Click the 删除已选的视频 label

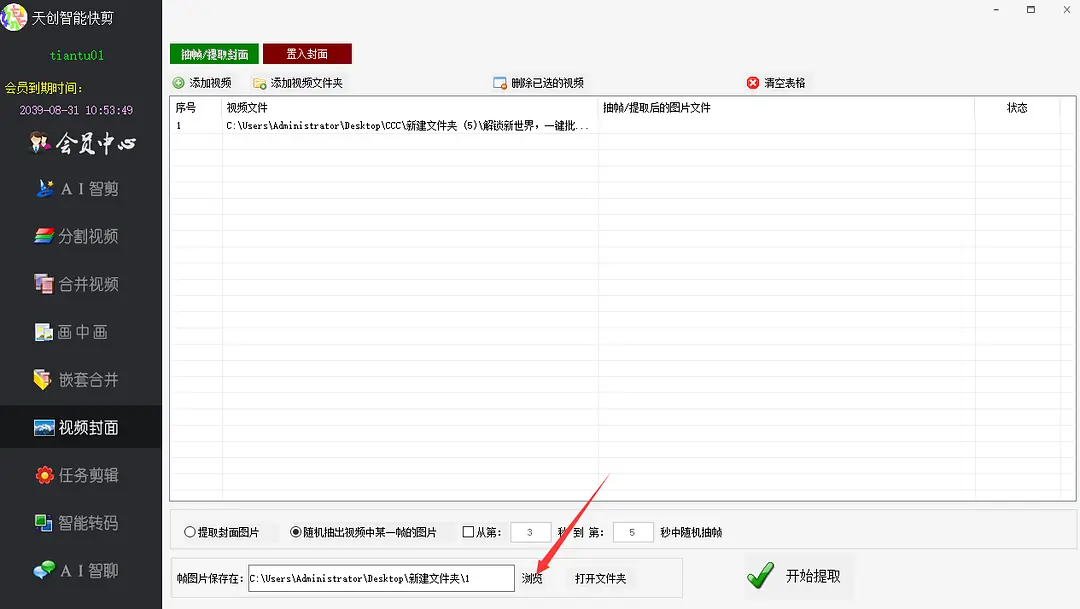548,83
